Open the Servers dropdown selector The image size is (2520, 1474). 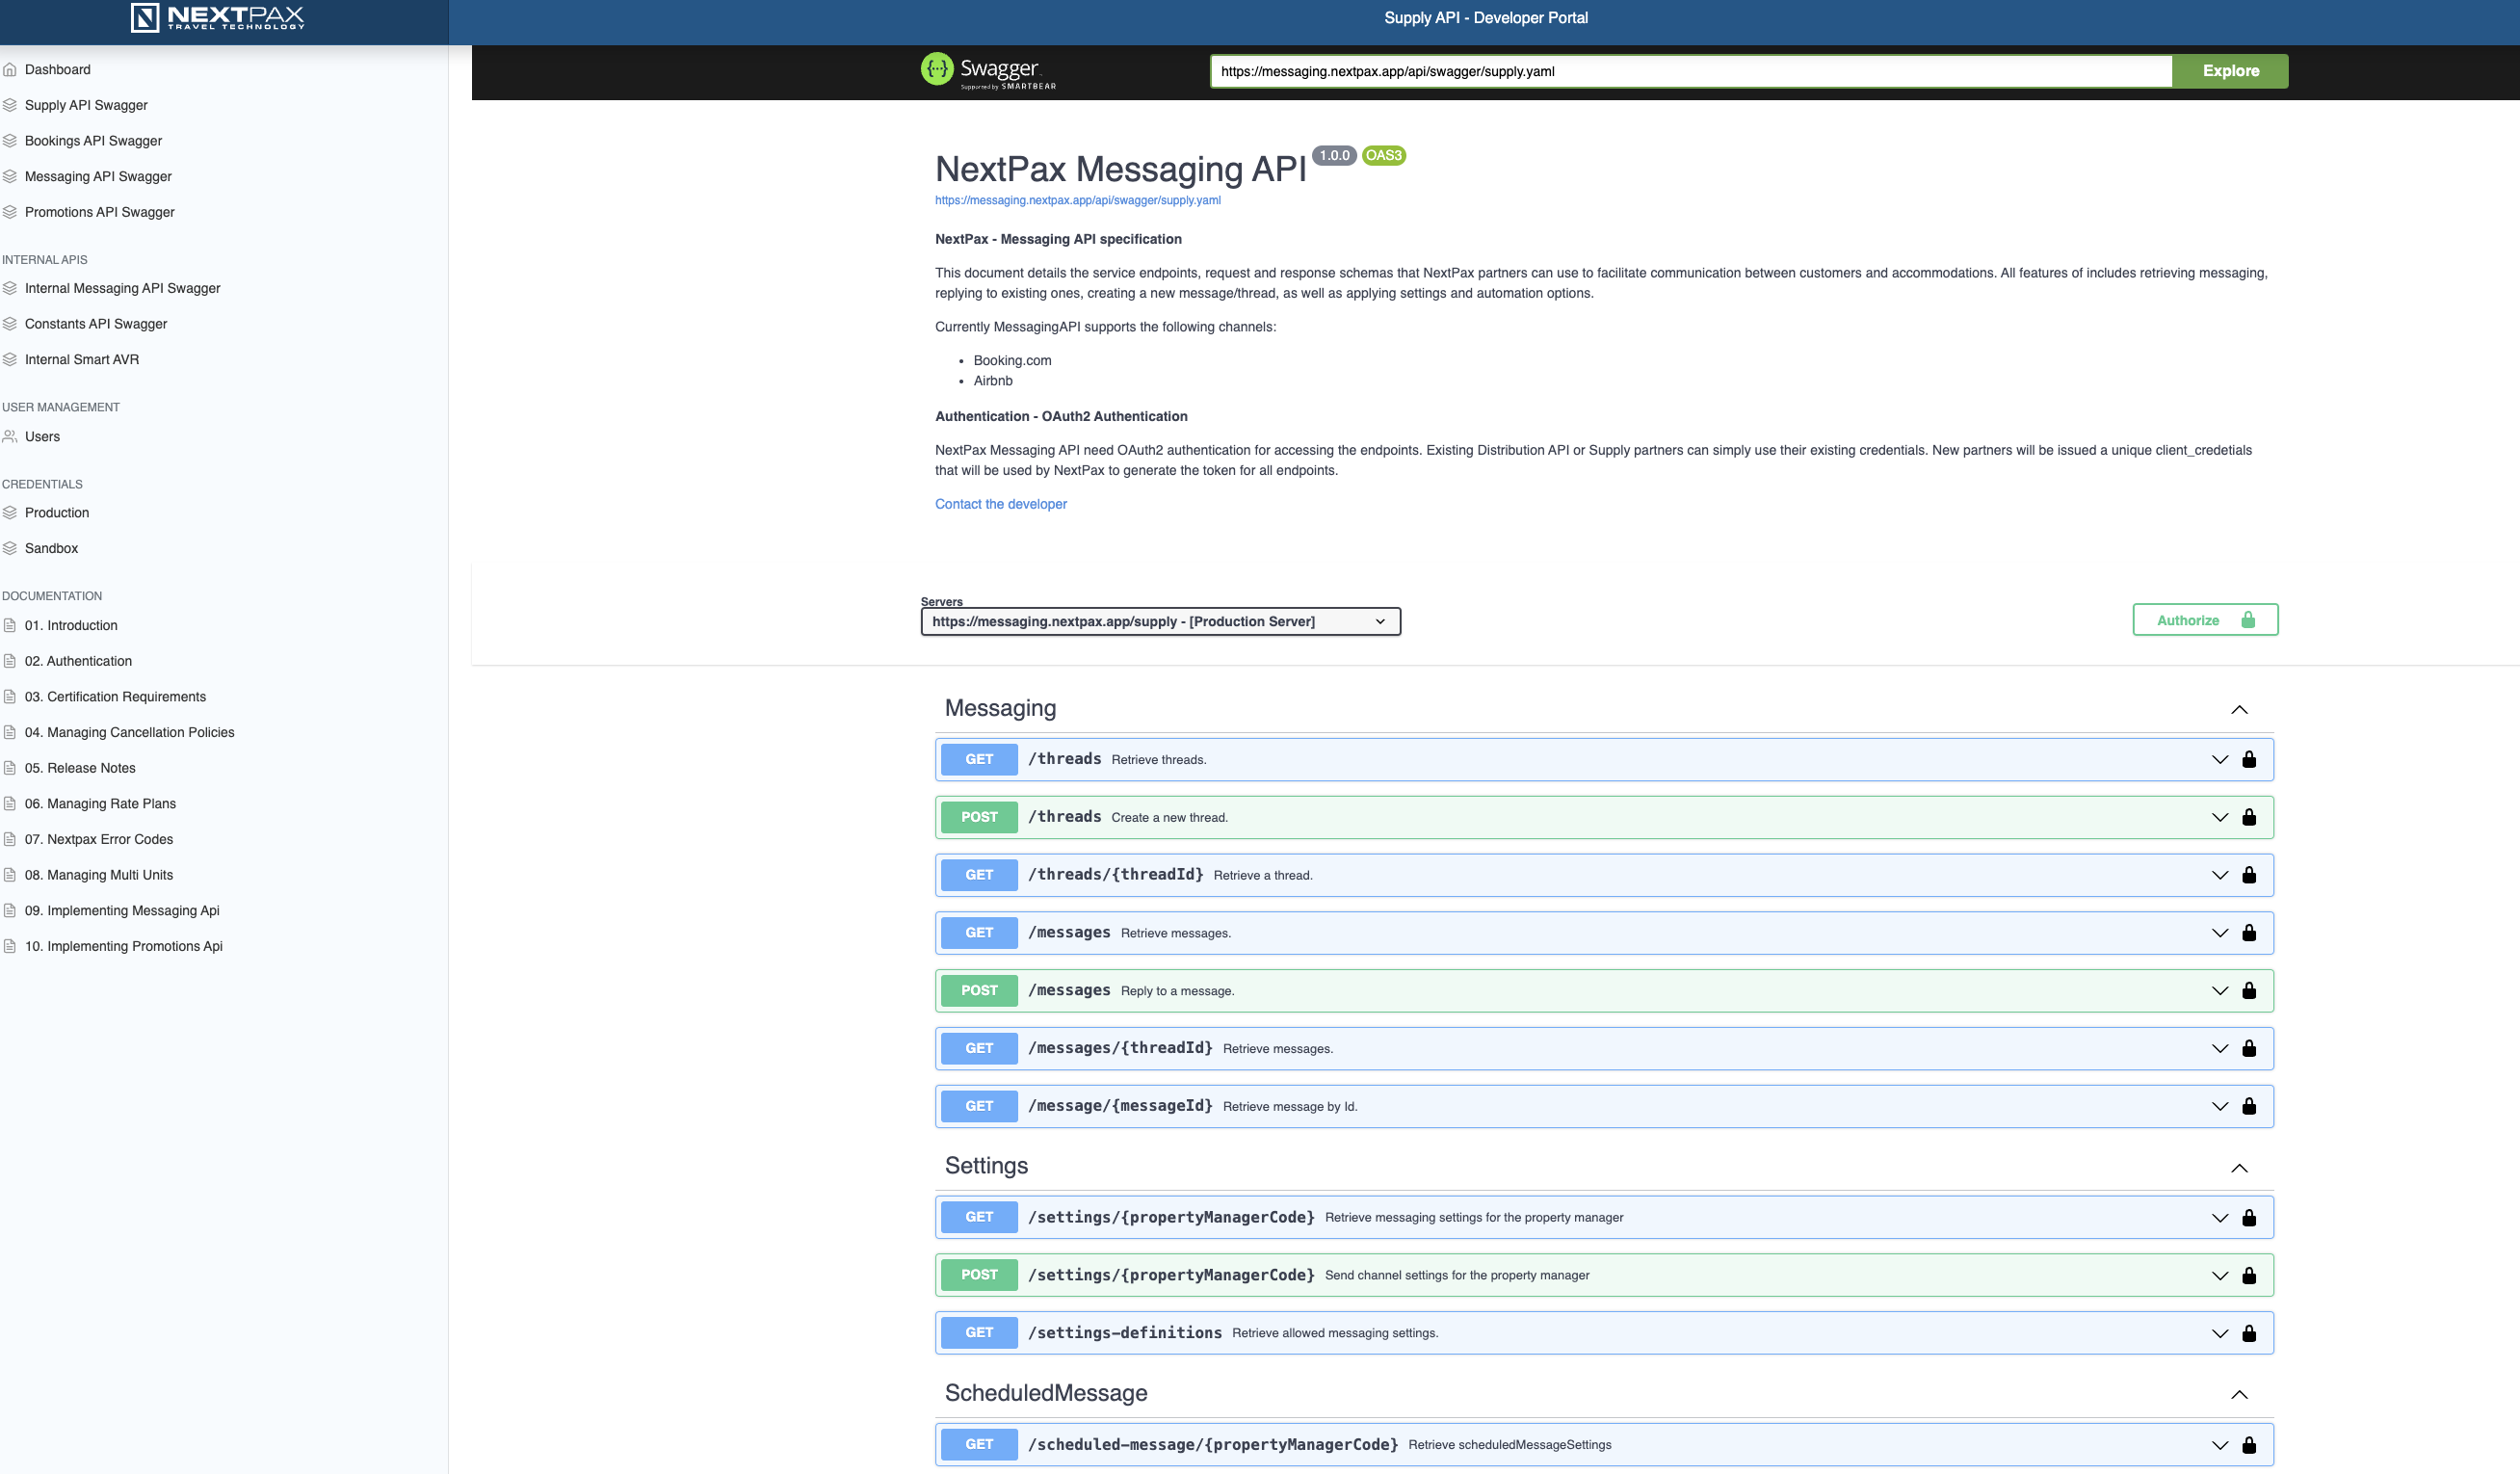pos(1160,621)
